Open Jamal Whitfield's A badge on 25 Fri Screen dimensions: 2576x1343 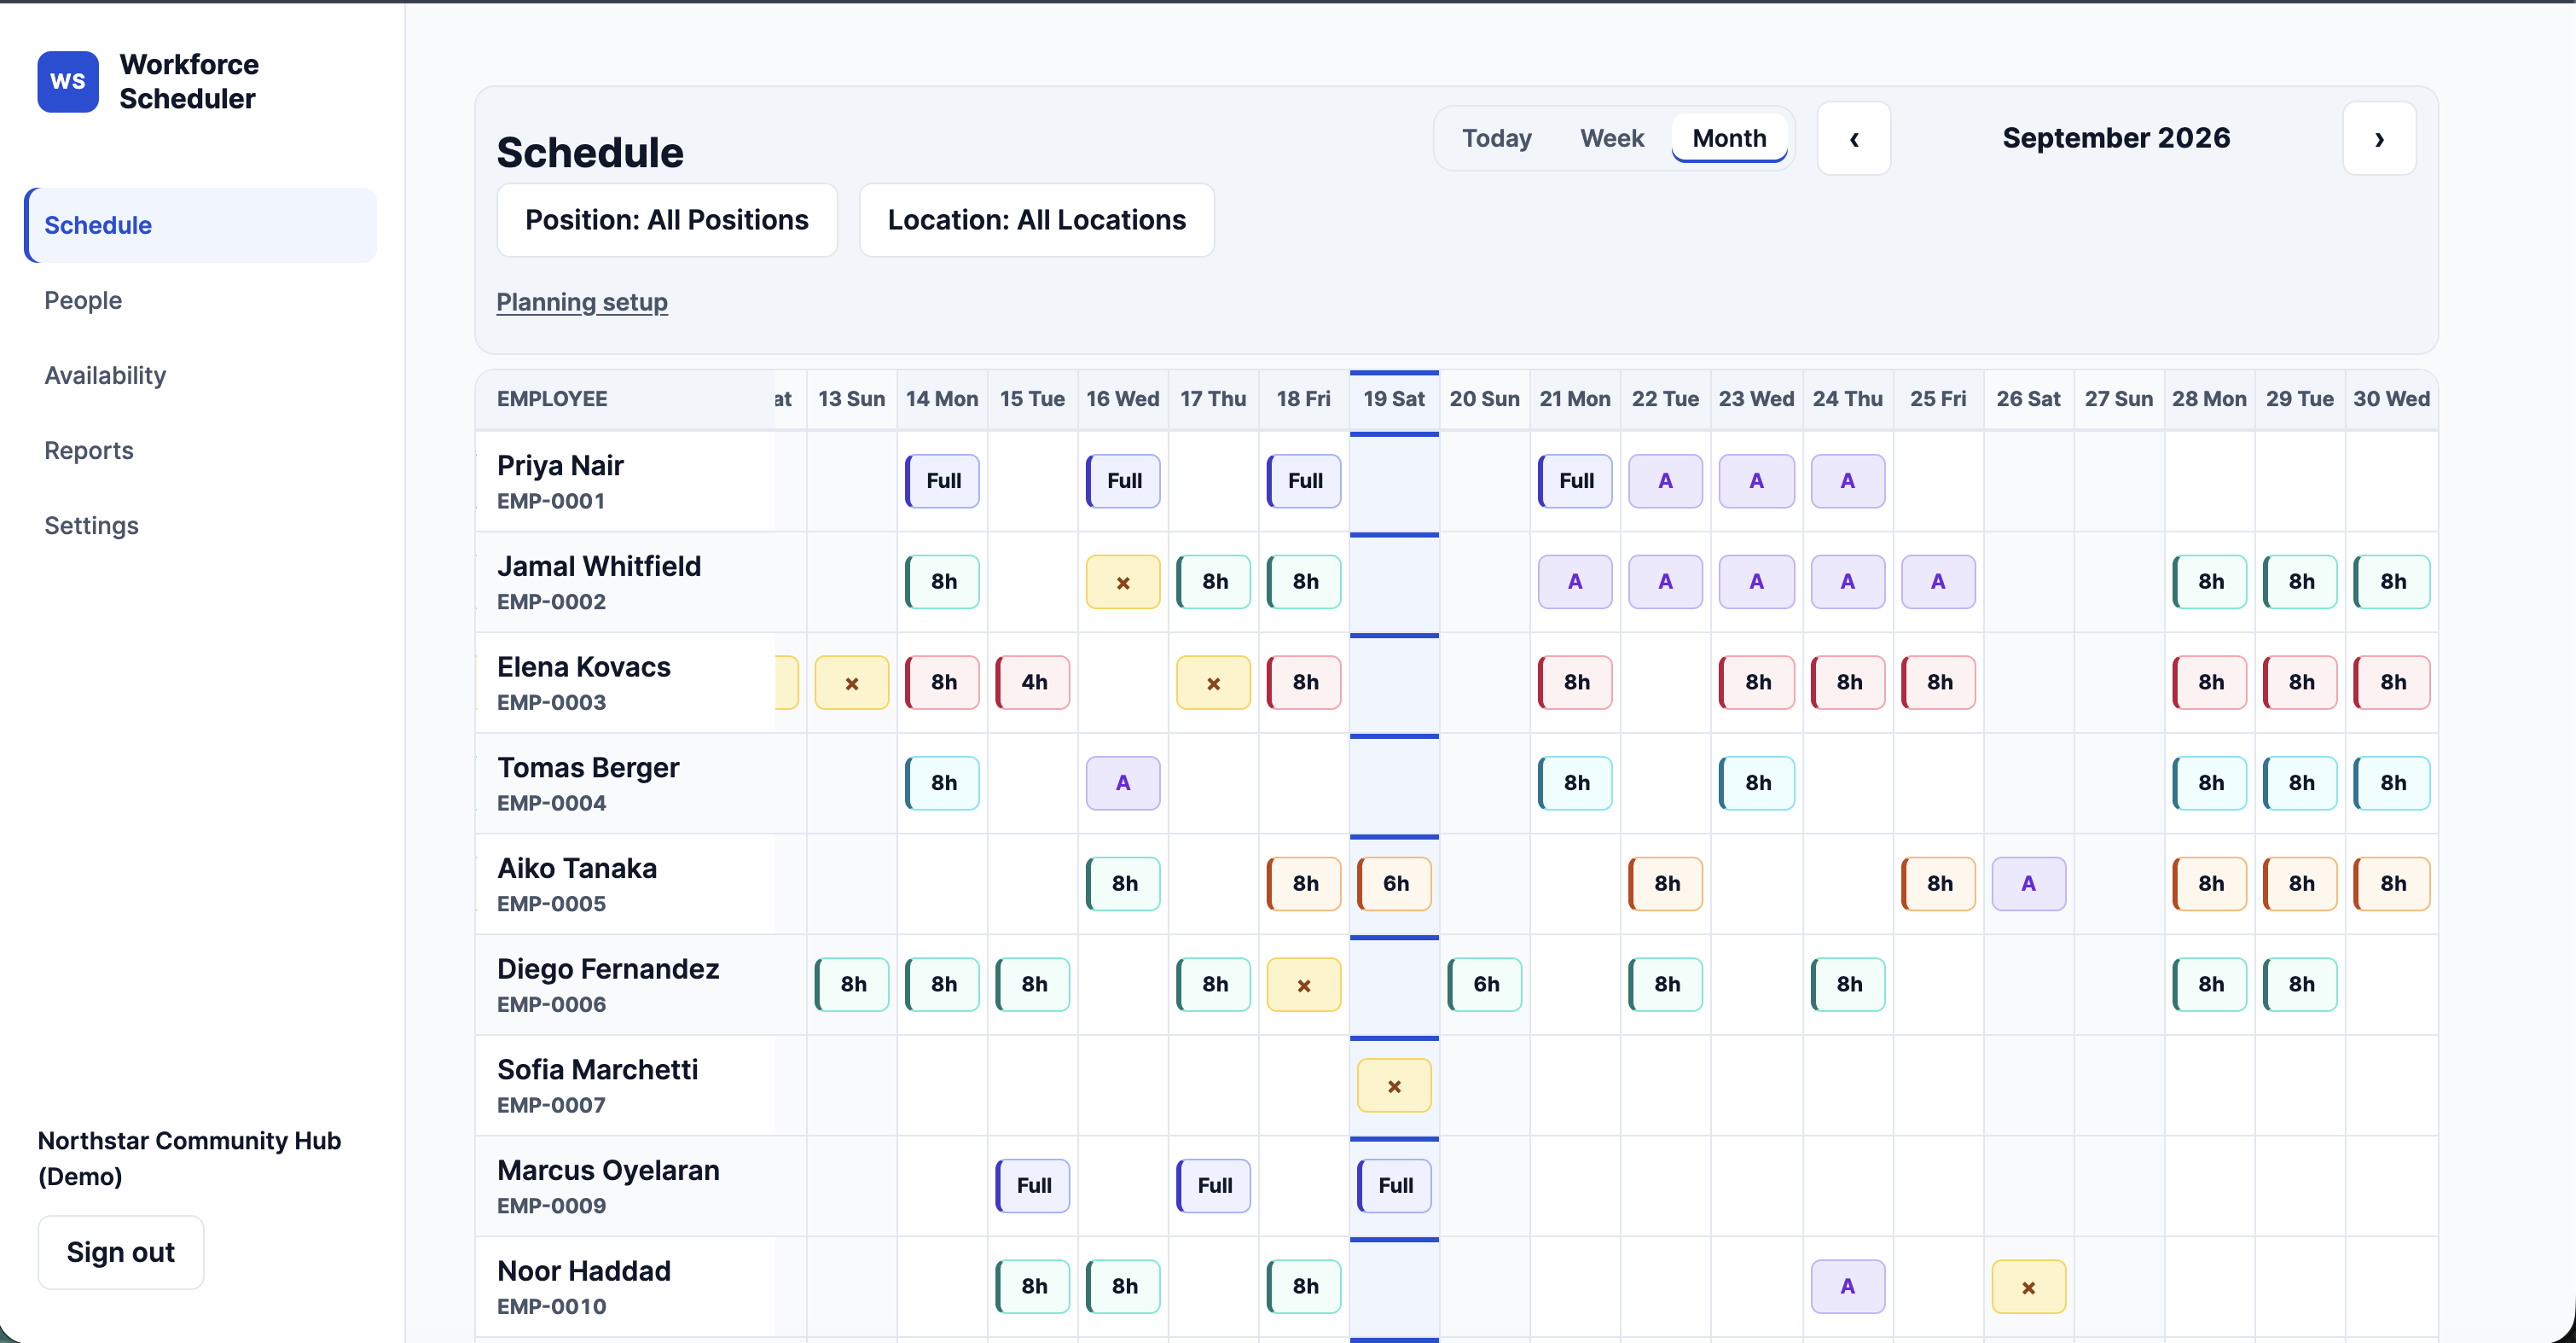(x=1938, y=582)
